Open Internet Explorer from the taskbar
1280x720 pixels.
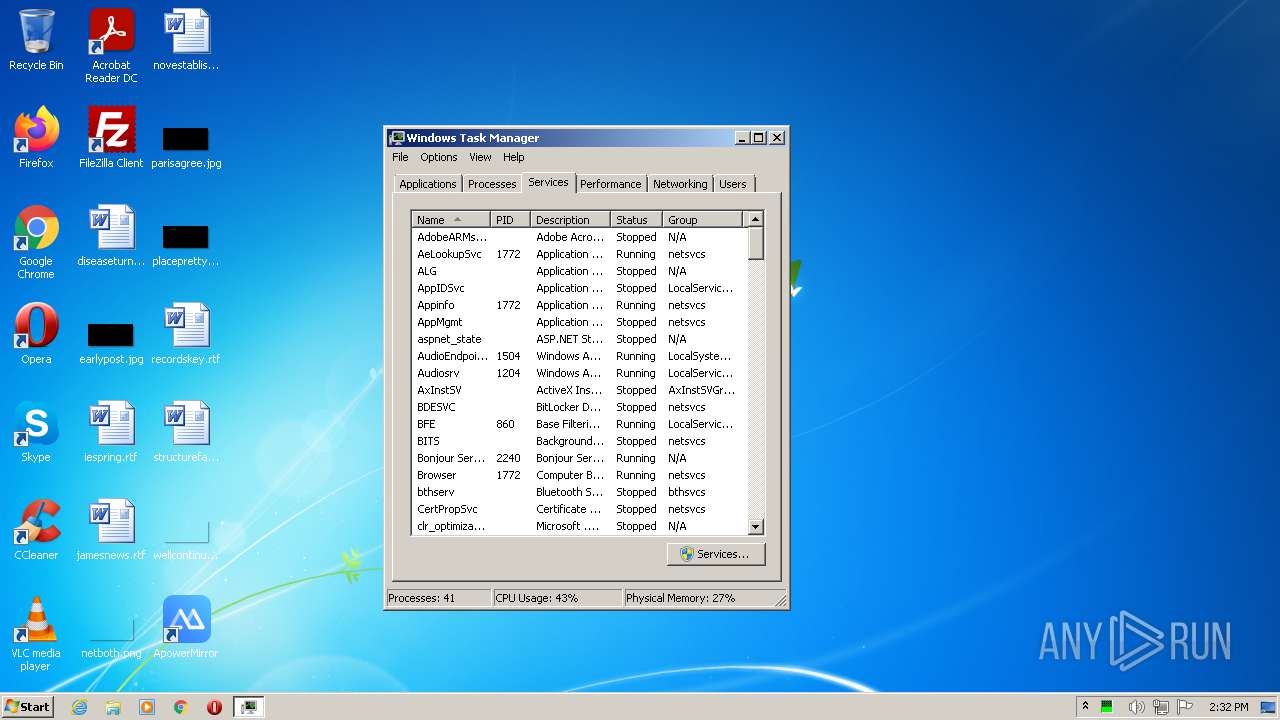pos(80,707)
